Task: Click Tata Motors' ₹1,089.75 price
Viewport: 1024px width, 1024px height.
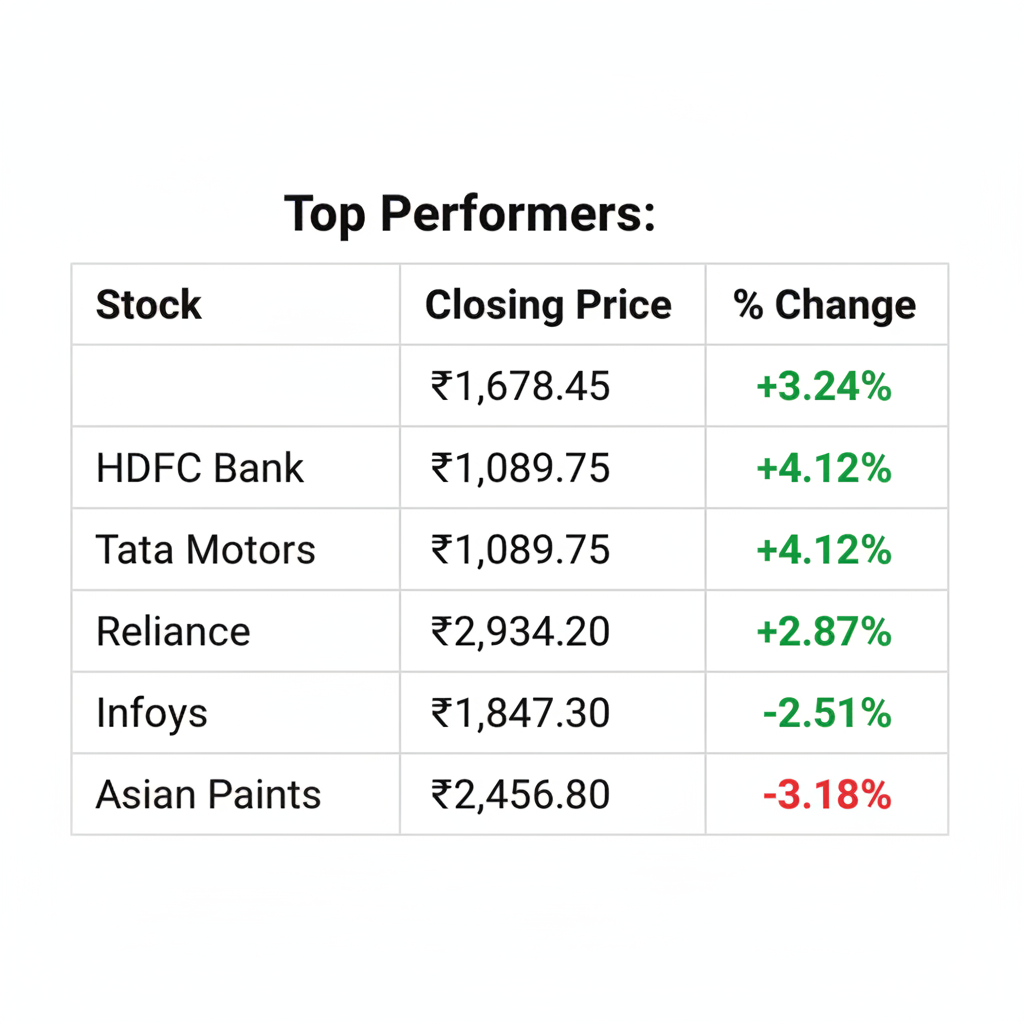Action: click(x=520, y=550)
